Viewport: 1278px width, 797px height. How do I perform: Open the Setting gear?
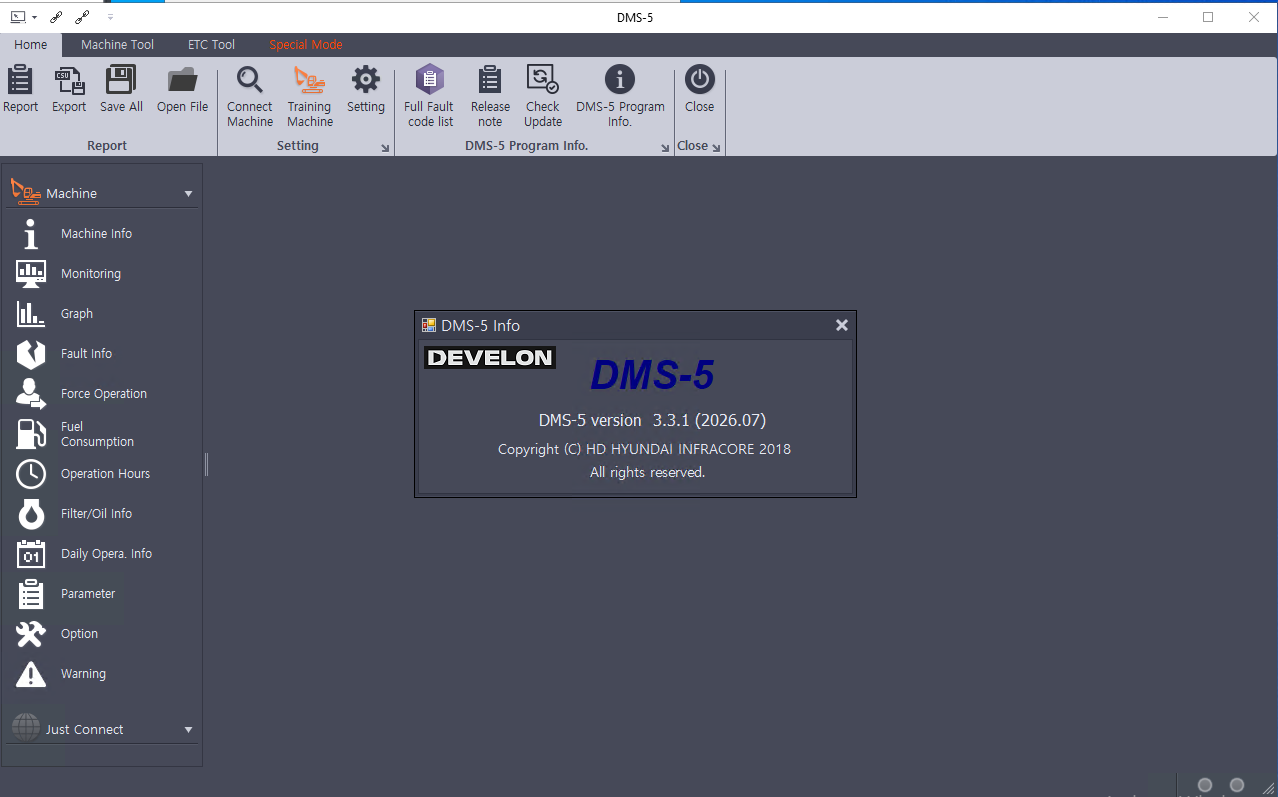click(x=366, y=89)
